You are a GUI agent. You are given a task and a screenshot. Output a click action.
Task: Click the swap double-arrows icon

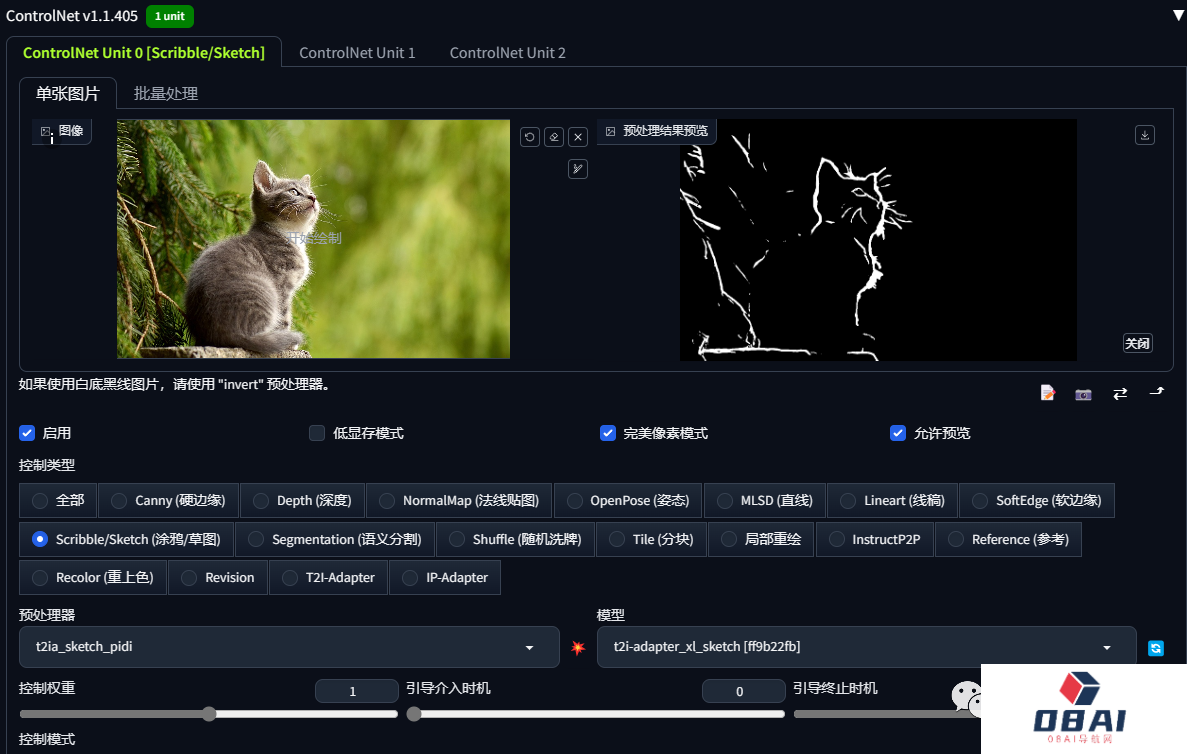pyautogui.click(x=1120, y=393)
